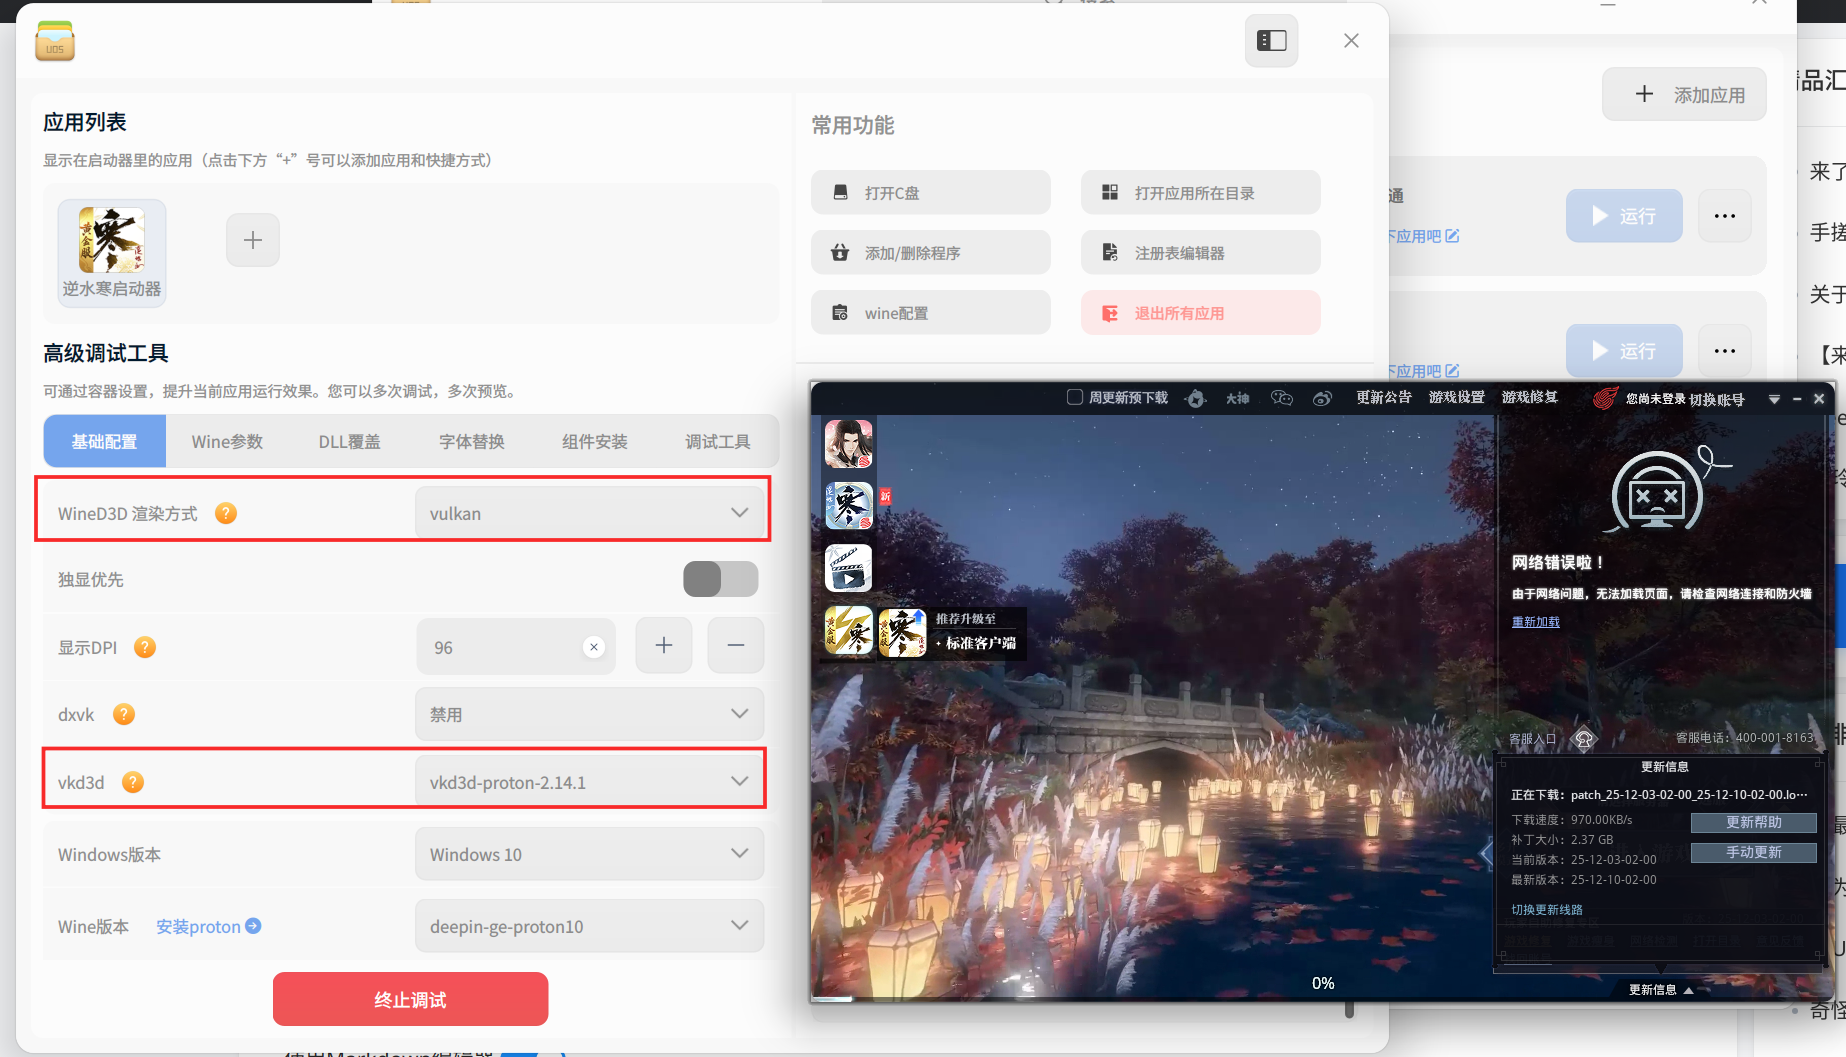Open the more options button beside first 运行
The image size is (1846, 1057).
coord(1725,216)
